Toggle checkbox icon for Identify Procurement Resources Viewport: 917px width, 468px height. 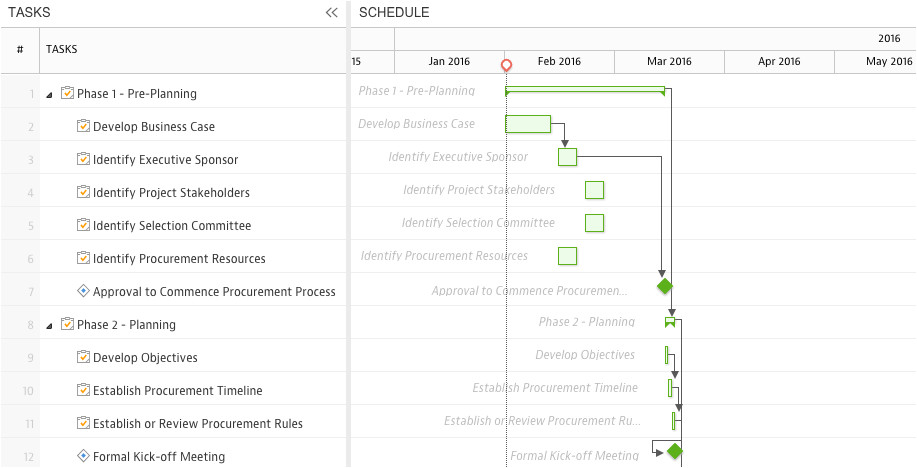84,258
